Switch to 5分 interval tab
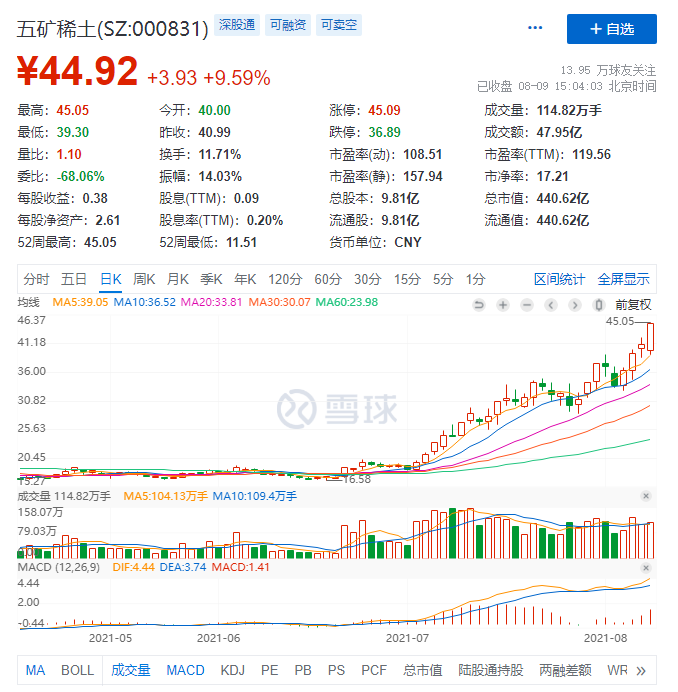678x692 pixels. [443, 279]
